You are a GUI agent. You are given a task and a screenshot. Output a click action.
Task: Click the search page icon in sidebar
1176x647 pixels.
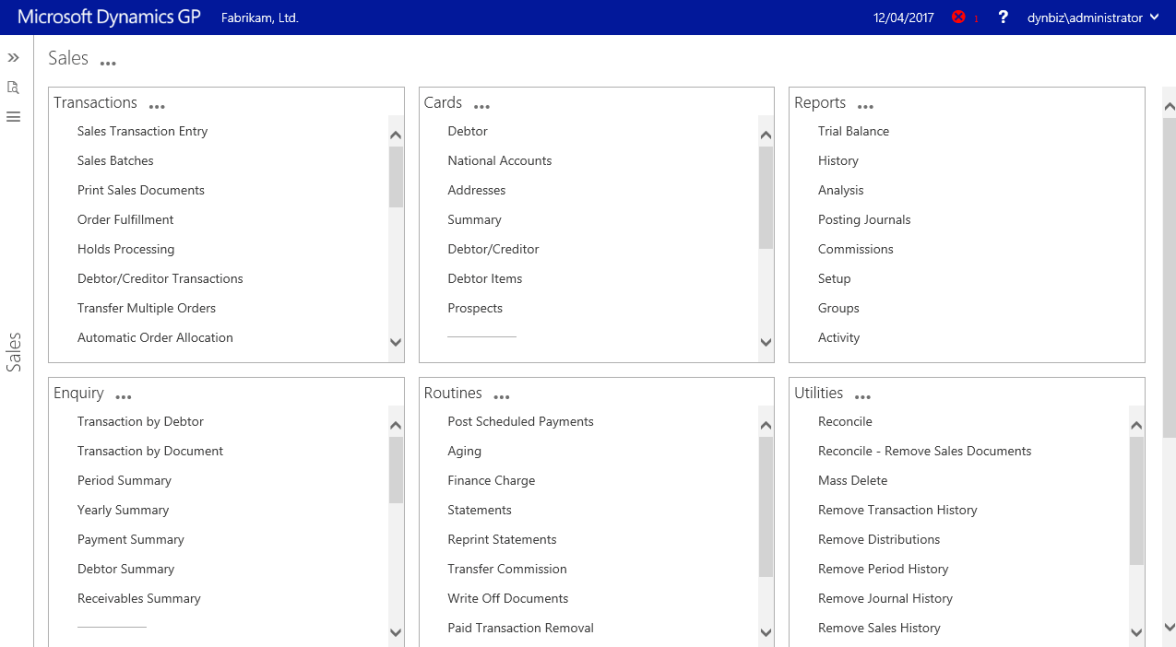tap(14, 88)
